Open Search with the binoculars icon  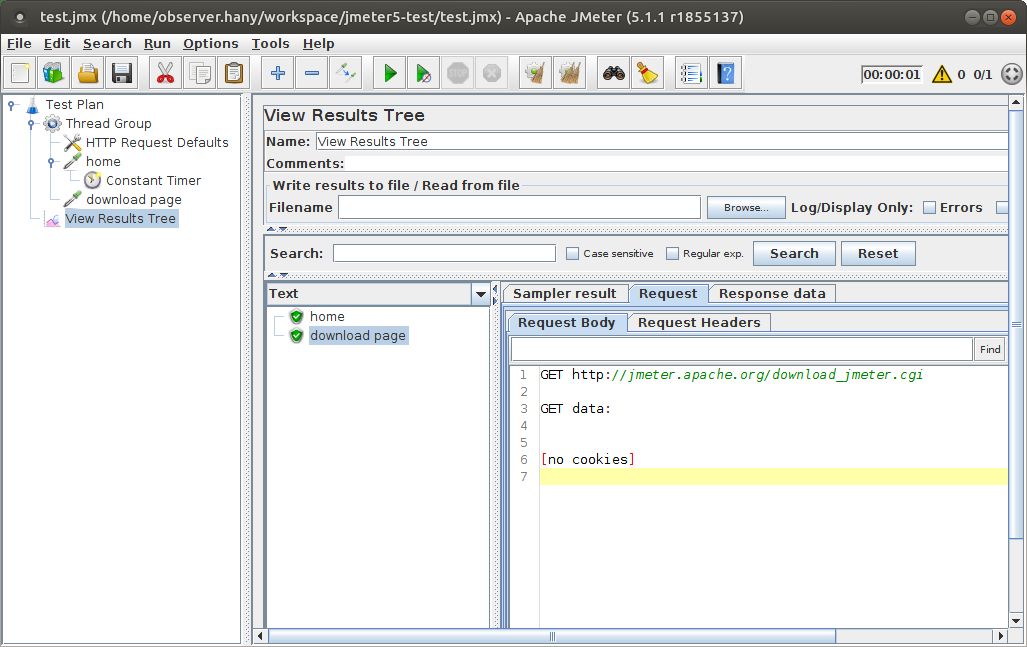[x=614, y=73]
